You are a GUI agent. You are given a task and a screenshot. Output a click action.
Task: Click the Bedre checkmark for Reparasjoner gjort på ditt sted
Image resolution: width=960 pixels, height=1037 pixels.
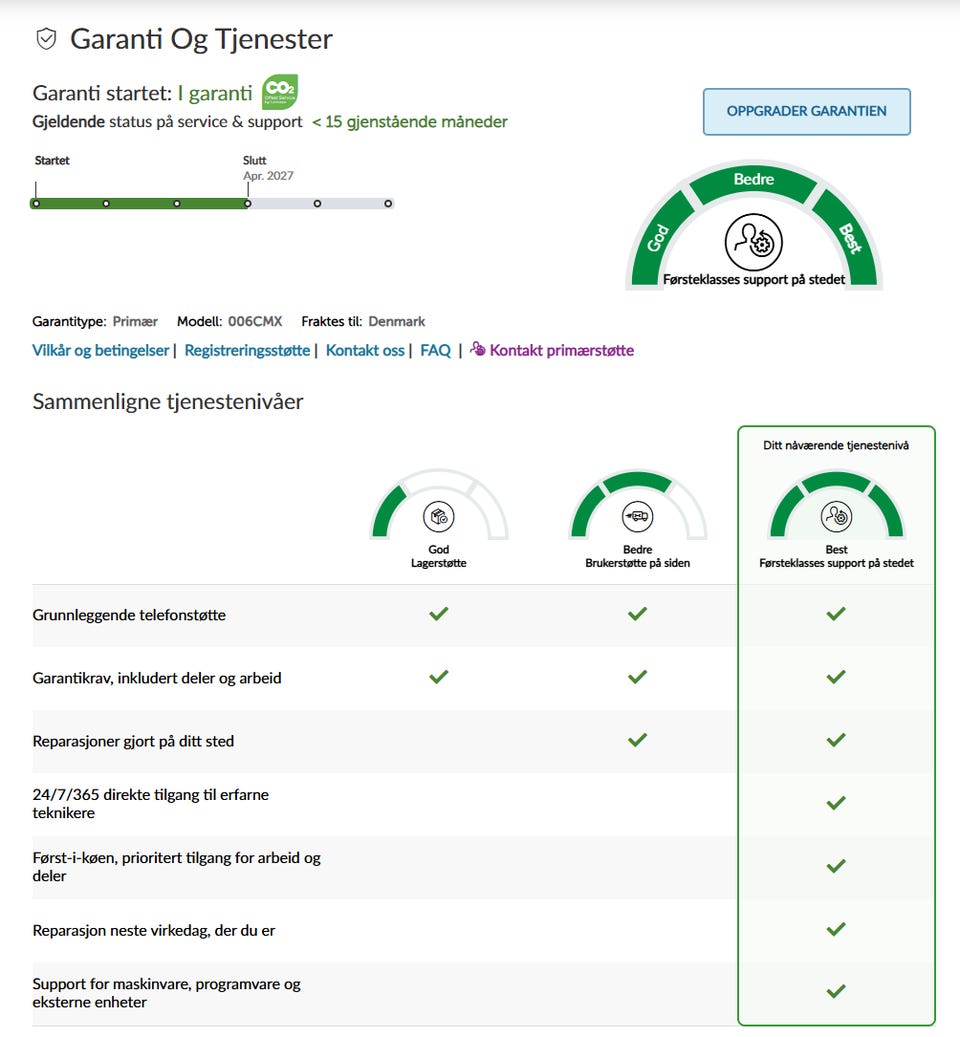coord(637,740)
